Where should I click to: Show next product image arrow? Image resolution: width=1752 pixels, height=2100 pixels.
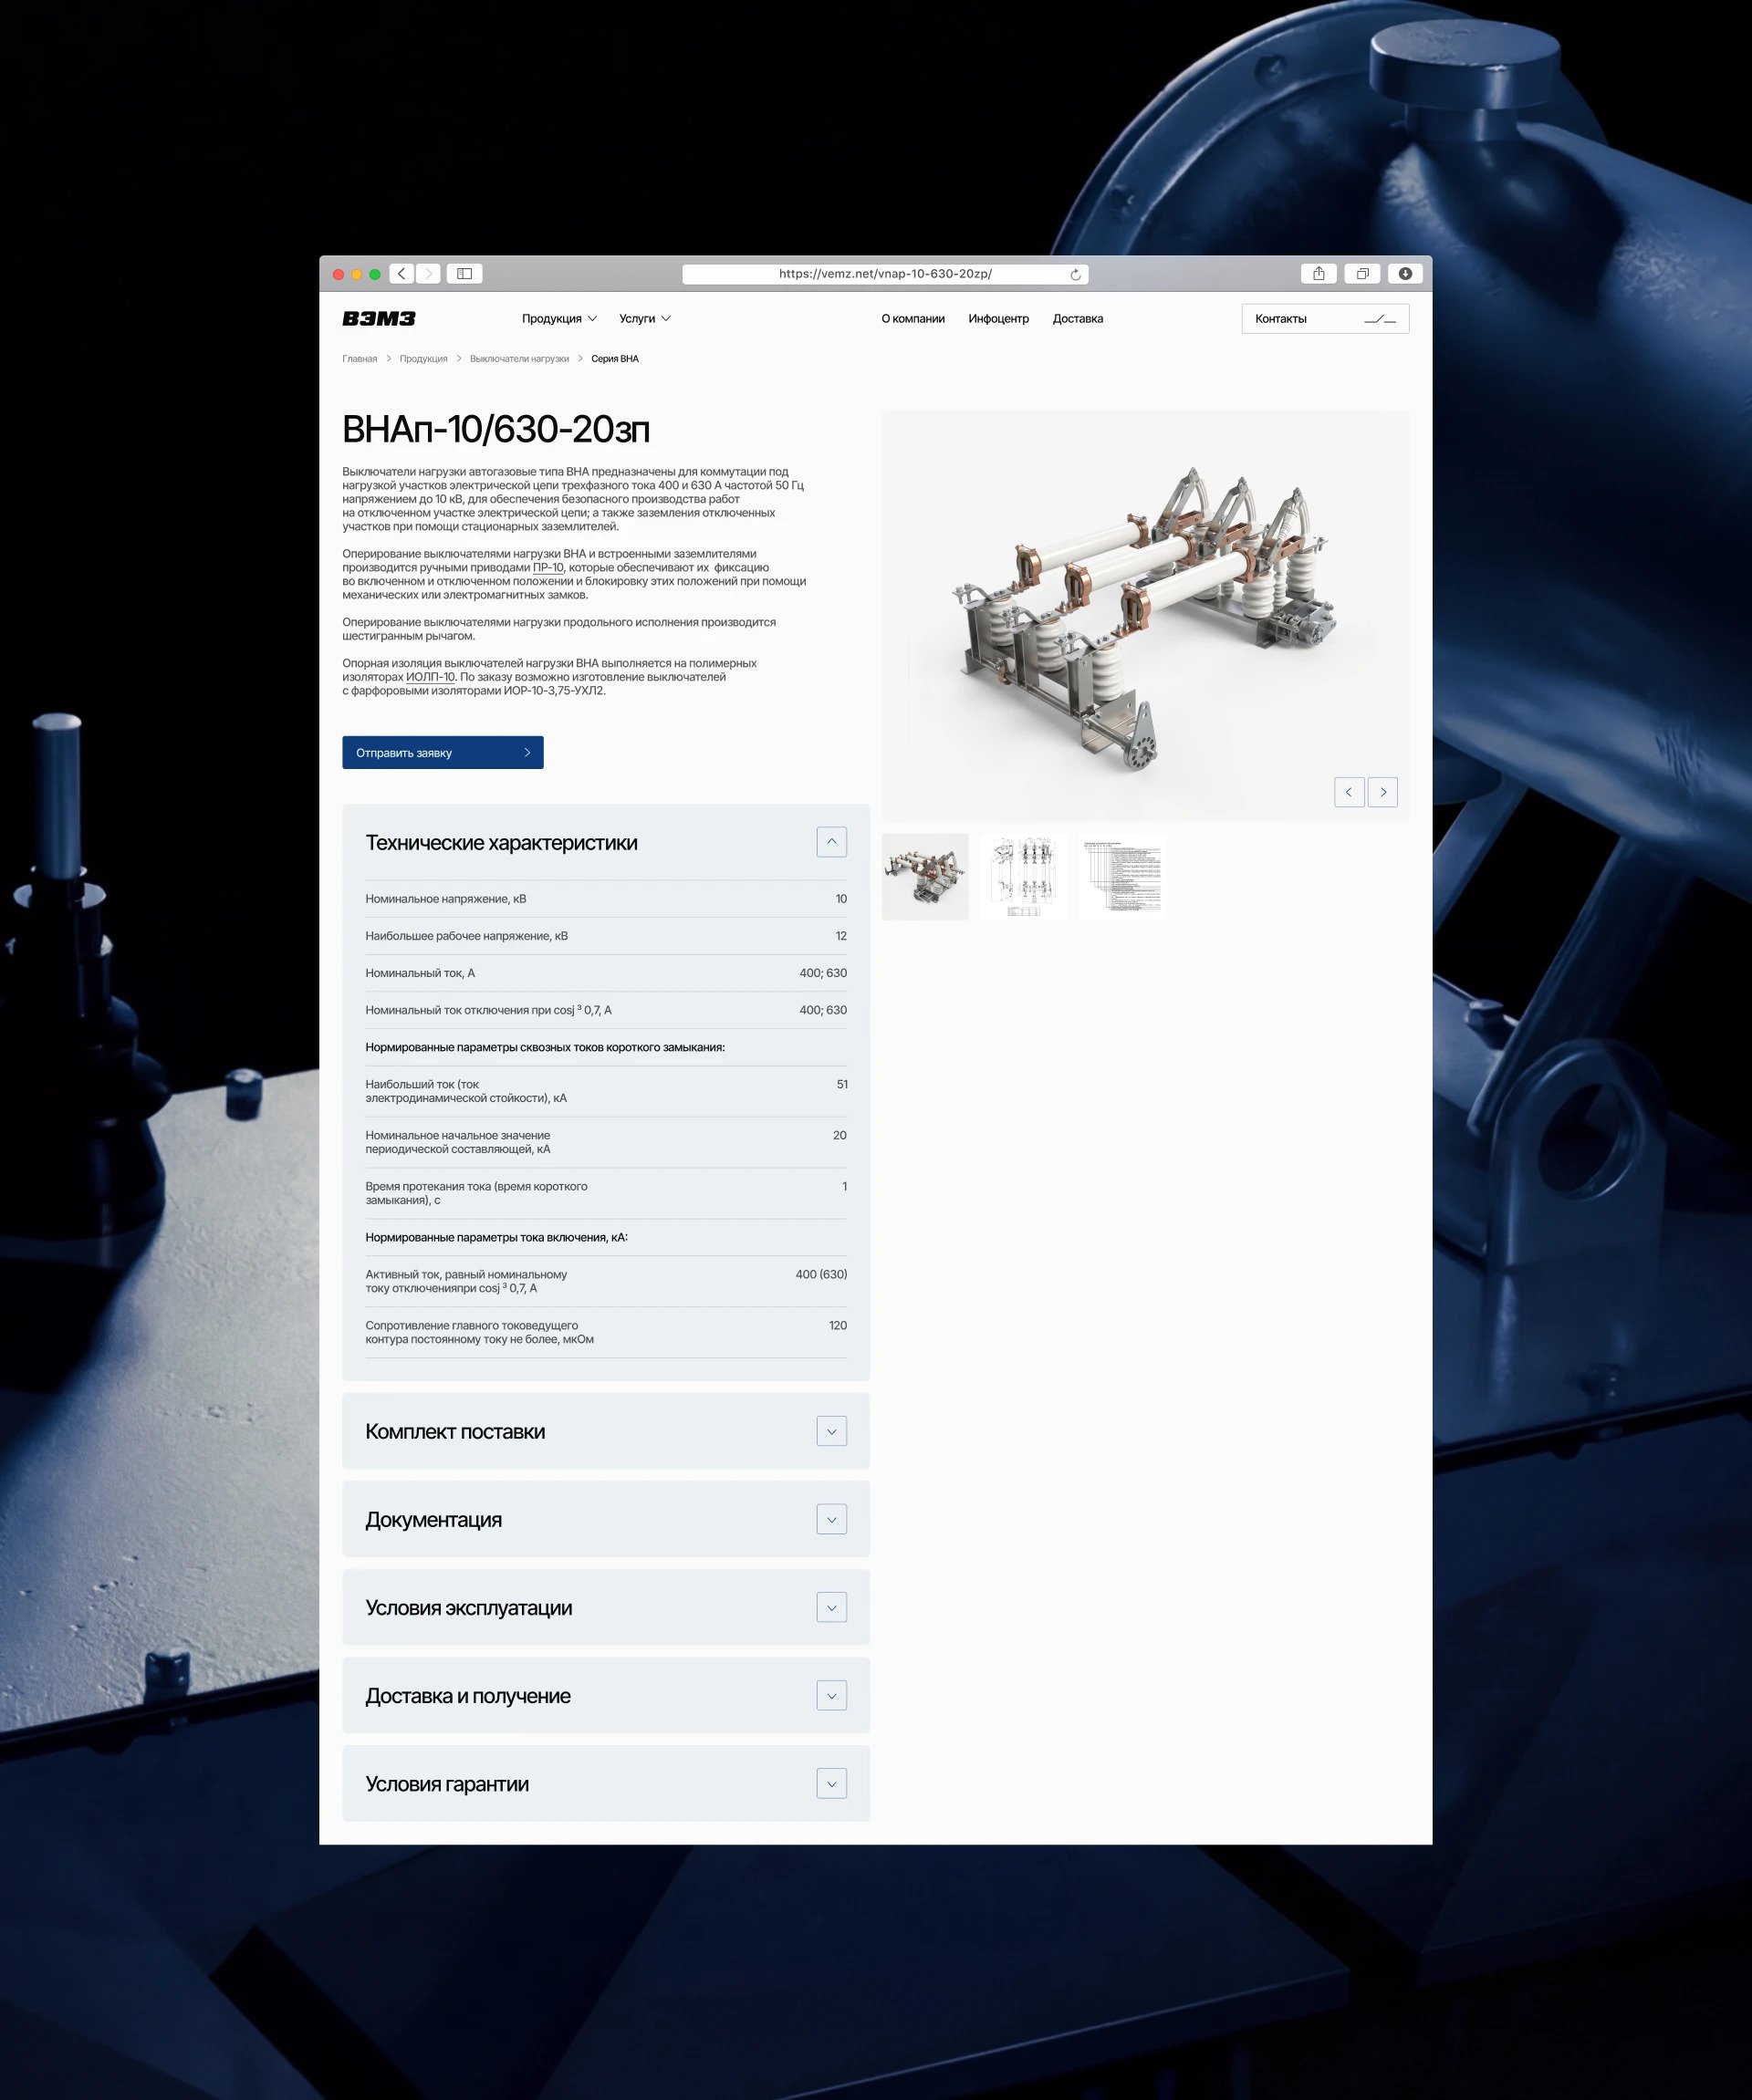(1383, 792)
